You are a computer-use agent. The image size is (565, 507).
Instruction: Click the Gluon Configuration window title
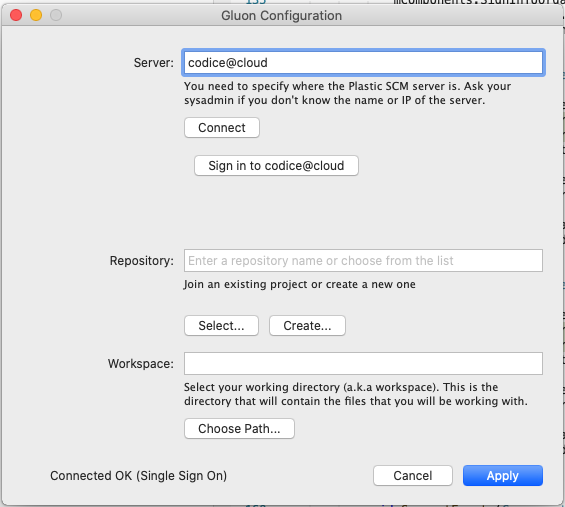tap(281, 15)
